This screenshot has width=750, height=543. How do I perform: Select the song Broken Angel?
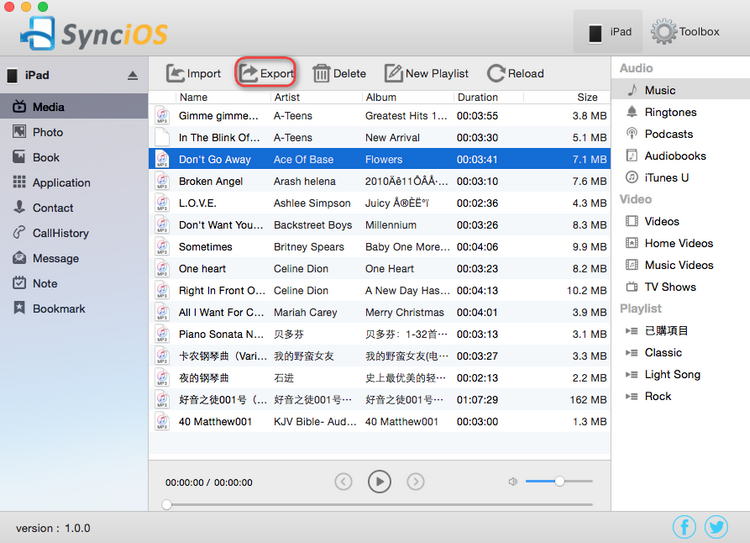[379, 181]
